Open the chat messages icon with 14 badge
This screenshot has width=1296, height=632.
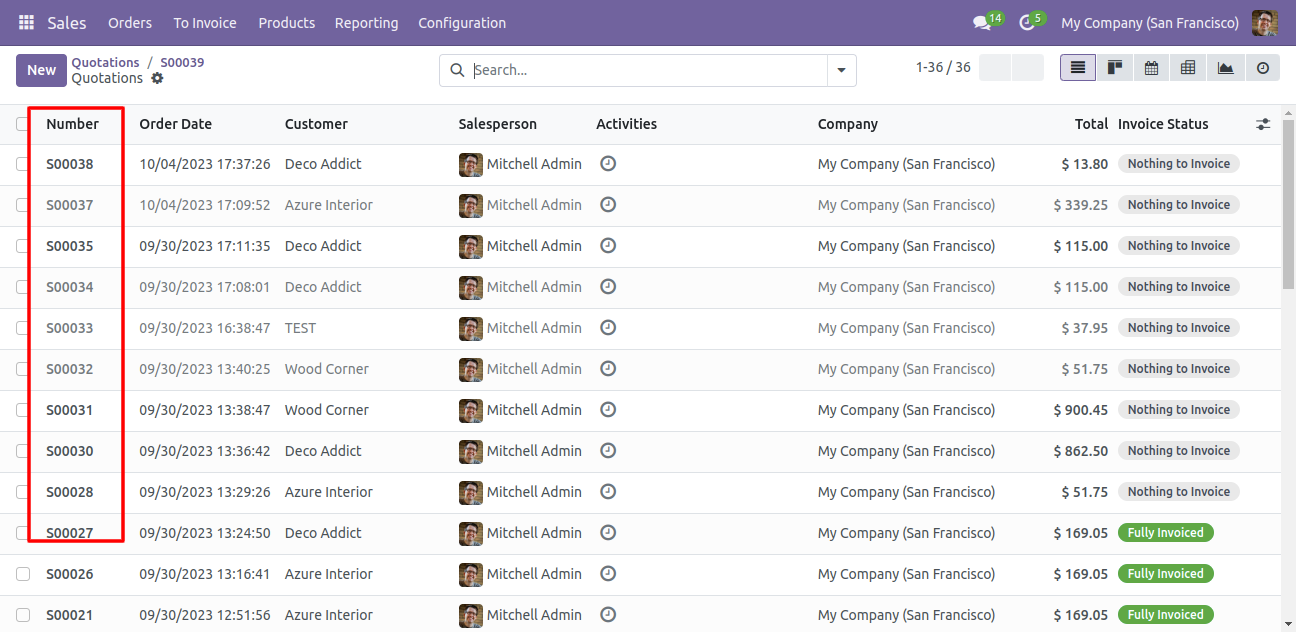(x=987, y=22)
